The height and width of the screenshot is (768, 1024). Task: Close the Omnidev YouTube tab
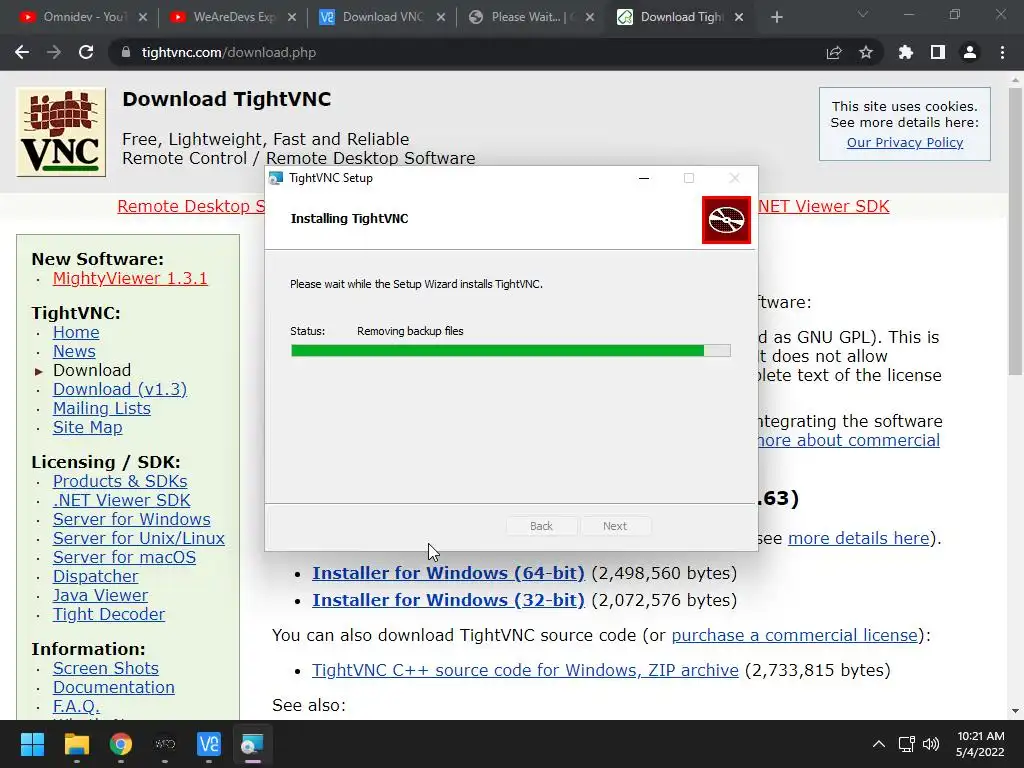coord(143,17)
